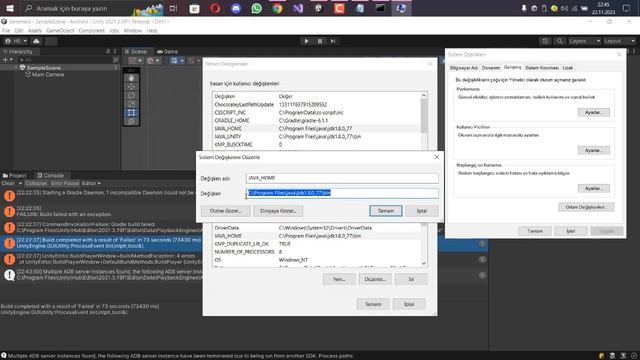The image size is (640, 360).
Task: Confirm edit dialog with Tamam
Action: point(386,211)
